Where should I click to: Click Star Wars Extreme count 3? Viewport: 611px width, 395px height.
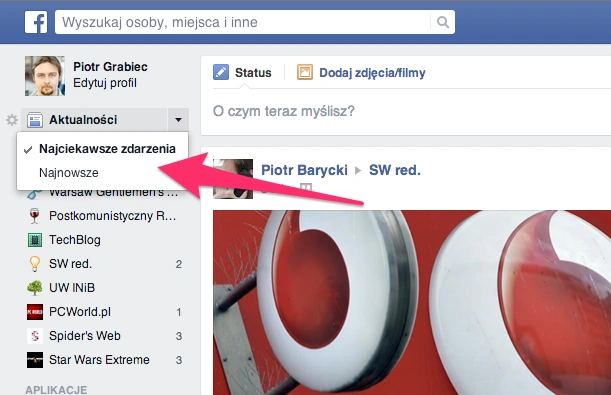click(x=178, y=360)
